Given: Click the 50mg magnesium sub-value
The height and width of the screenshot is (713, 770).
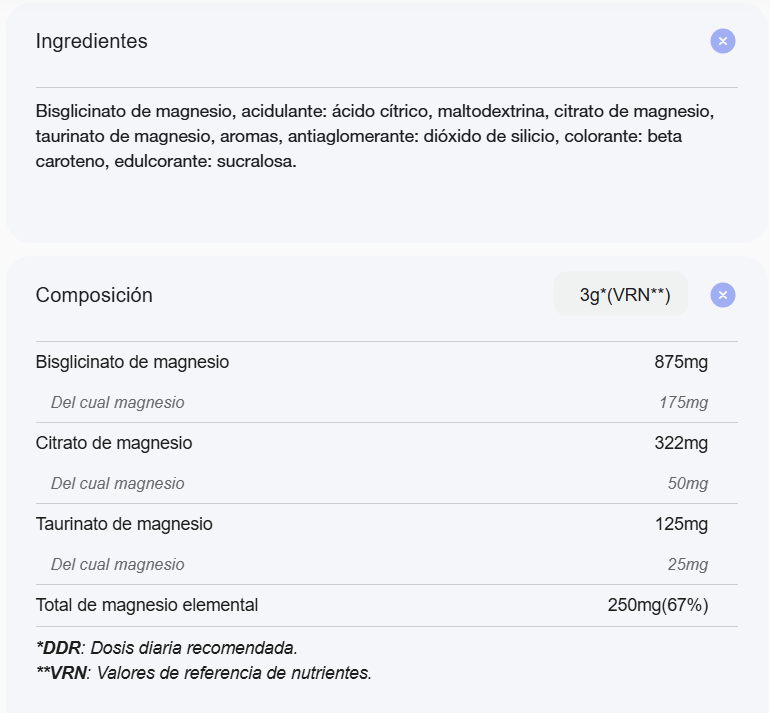Looking at the screenshot, I should click(x=688, y=483).
